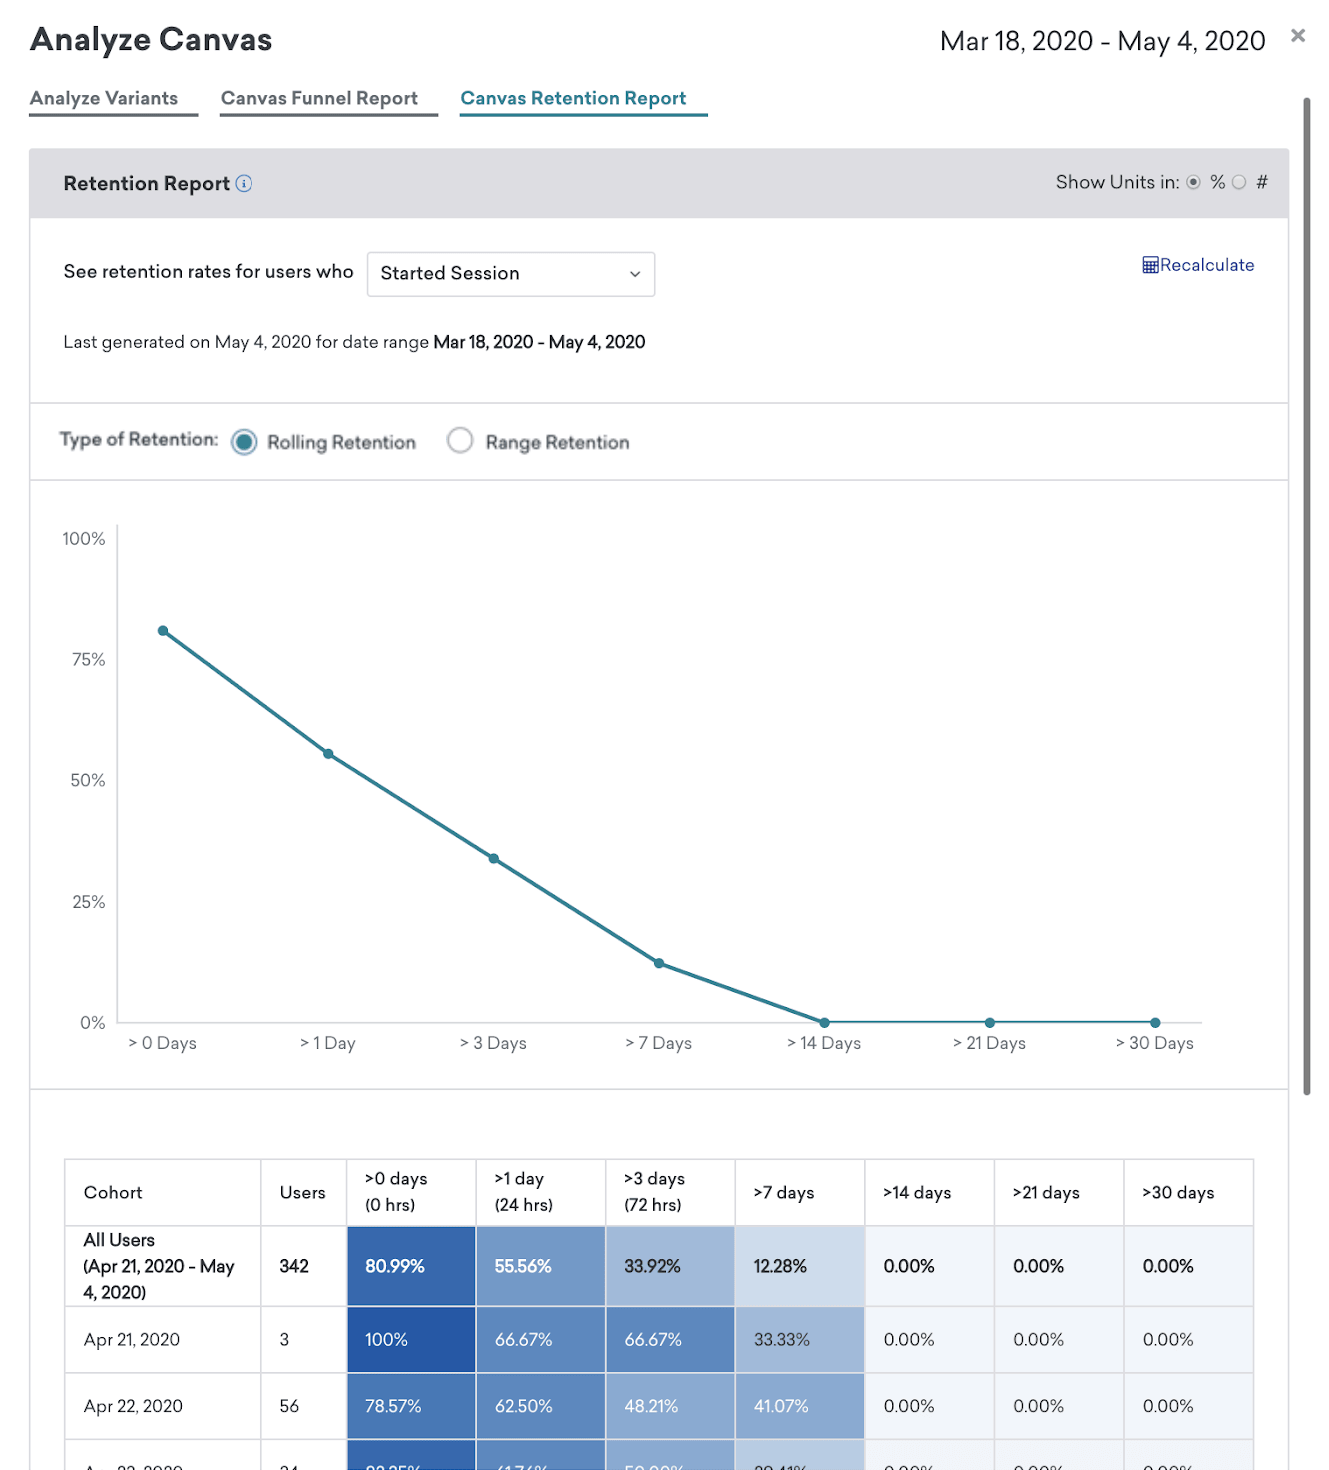Click the Recalculate table icon
The height and width of the screenshot is (1470, 1329).
1150,265
